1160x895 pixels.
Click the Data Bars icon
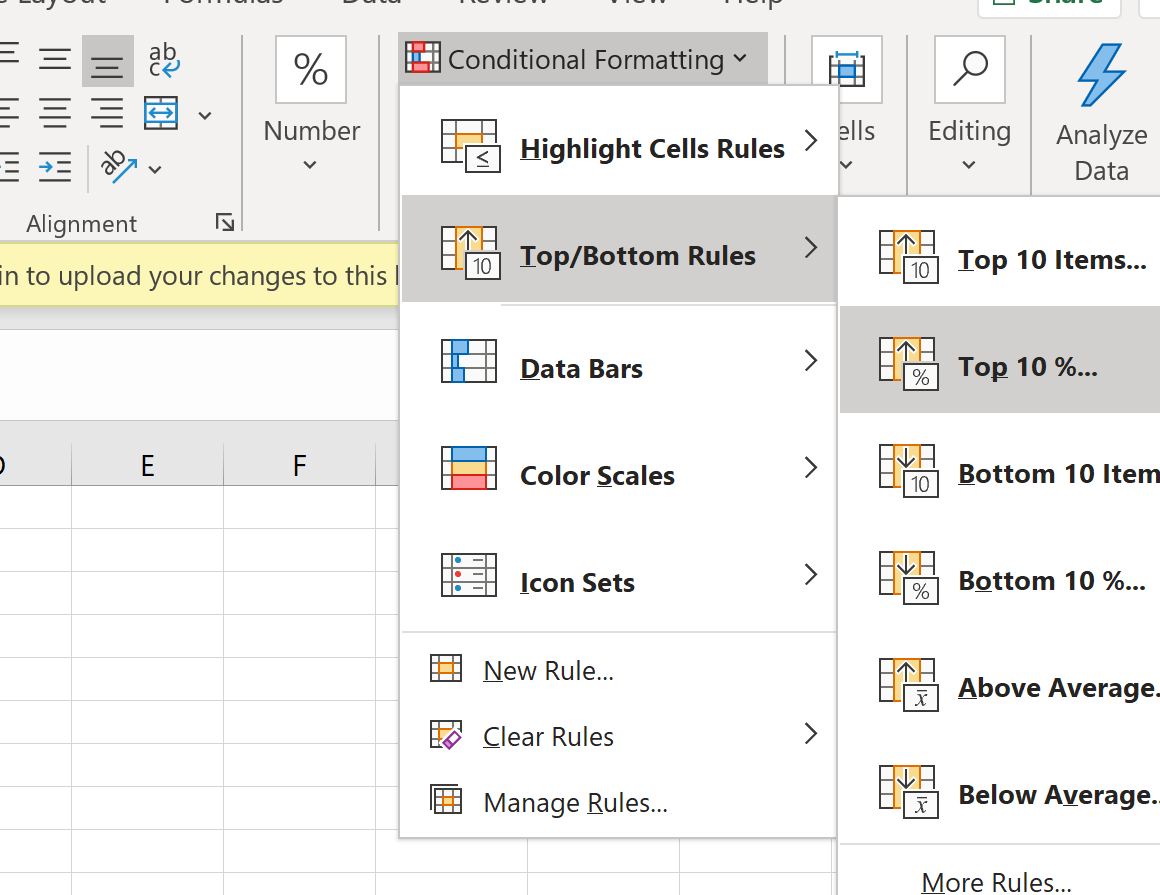click(x=469, y=361)
